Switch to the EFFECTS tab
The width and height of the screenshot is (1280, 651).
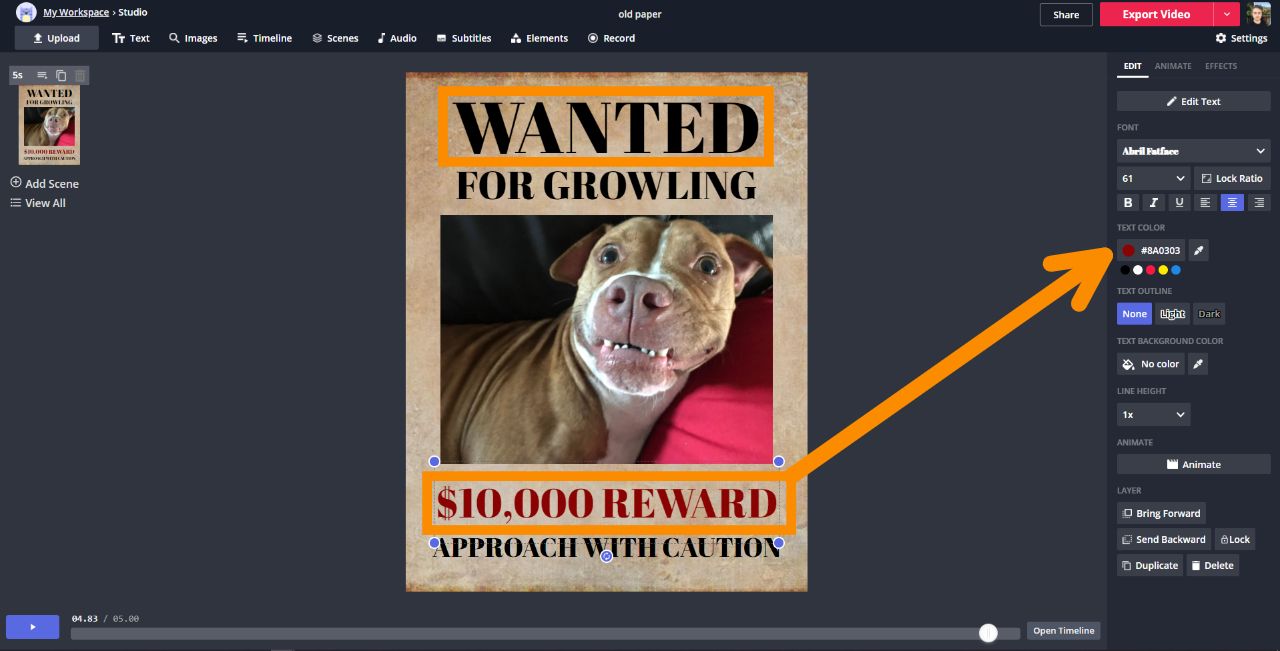click(1221, 66)
